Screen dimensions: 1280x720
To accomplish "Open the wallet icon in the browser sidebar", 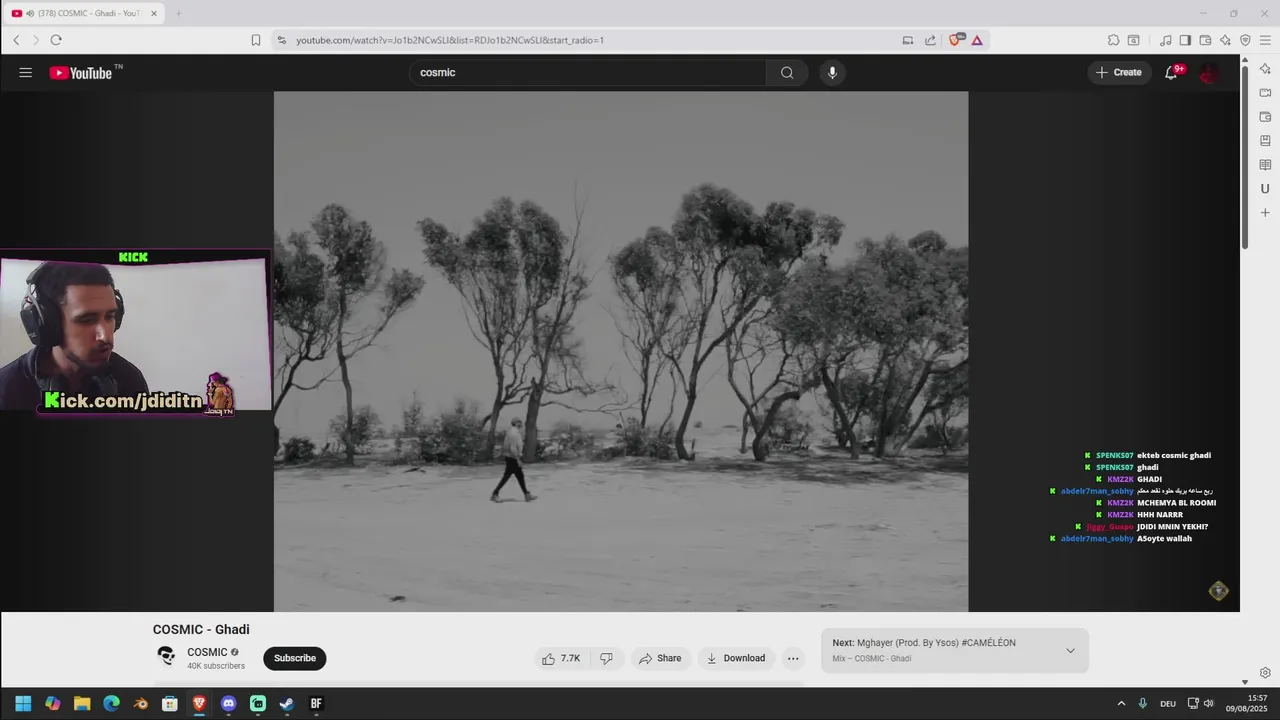I will click(x=1265, y=117).
